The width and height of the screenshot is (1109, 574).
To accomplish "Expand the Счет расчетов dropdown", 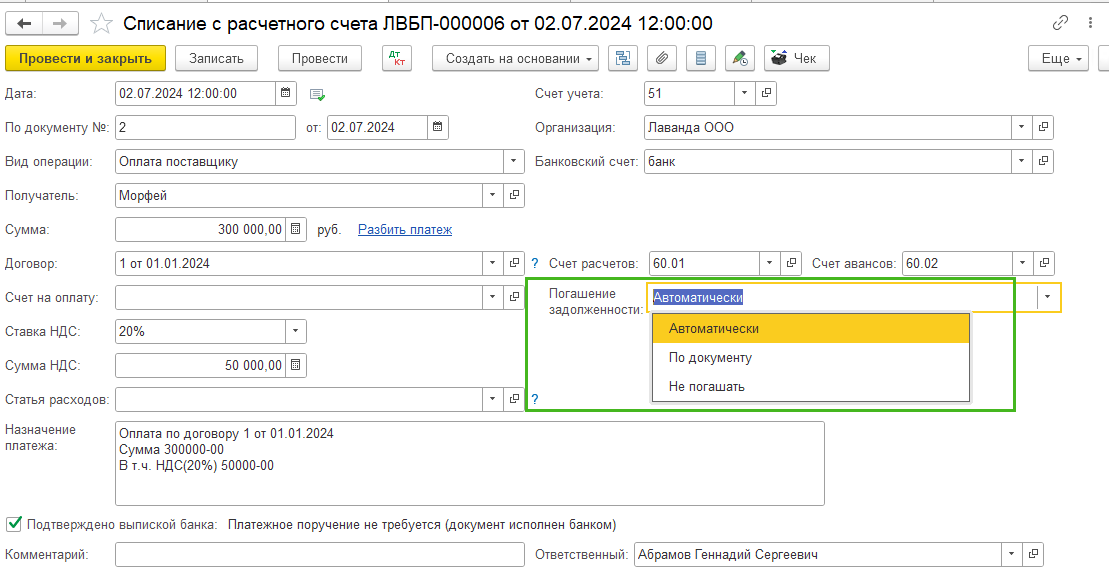I will pyautogui.click(x=770, y=264).
